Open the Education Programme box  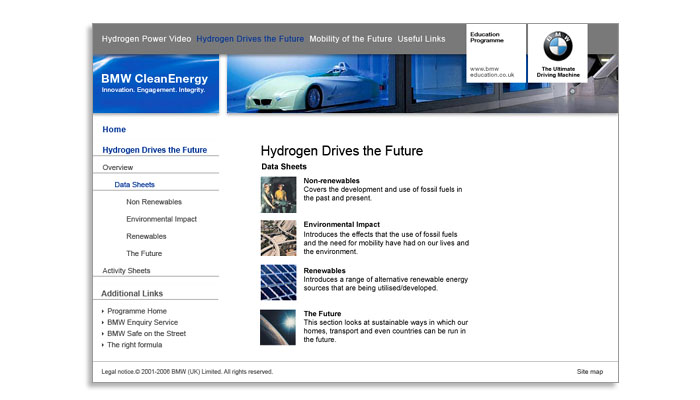tap(496, 53)
